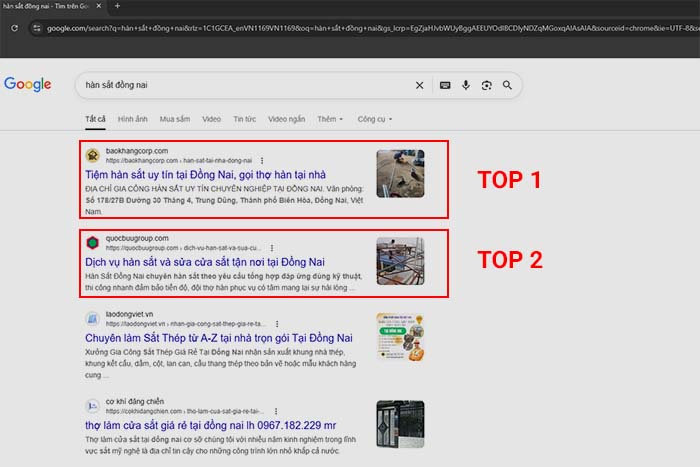Click the baokhangcorp.com site name
Screen dimensions: 700x467
point(137,151)
